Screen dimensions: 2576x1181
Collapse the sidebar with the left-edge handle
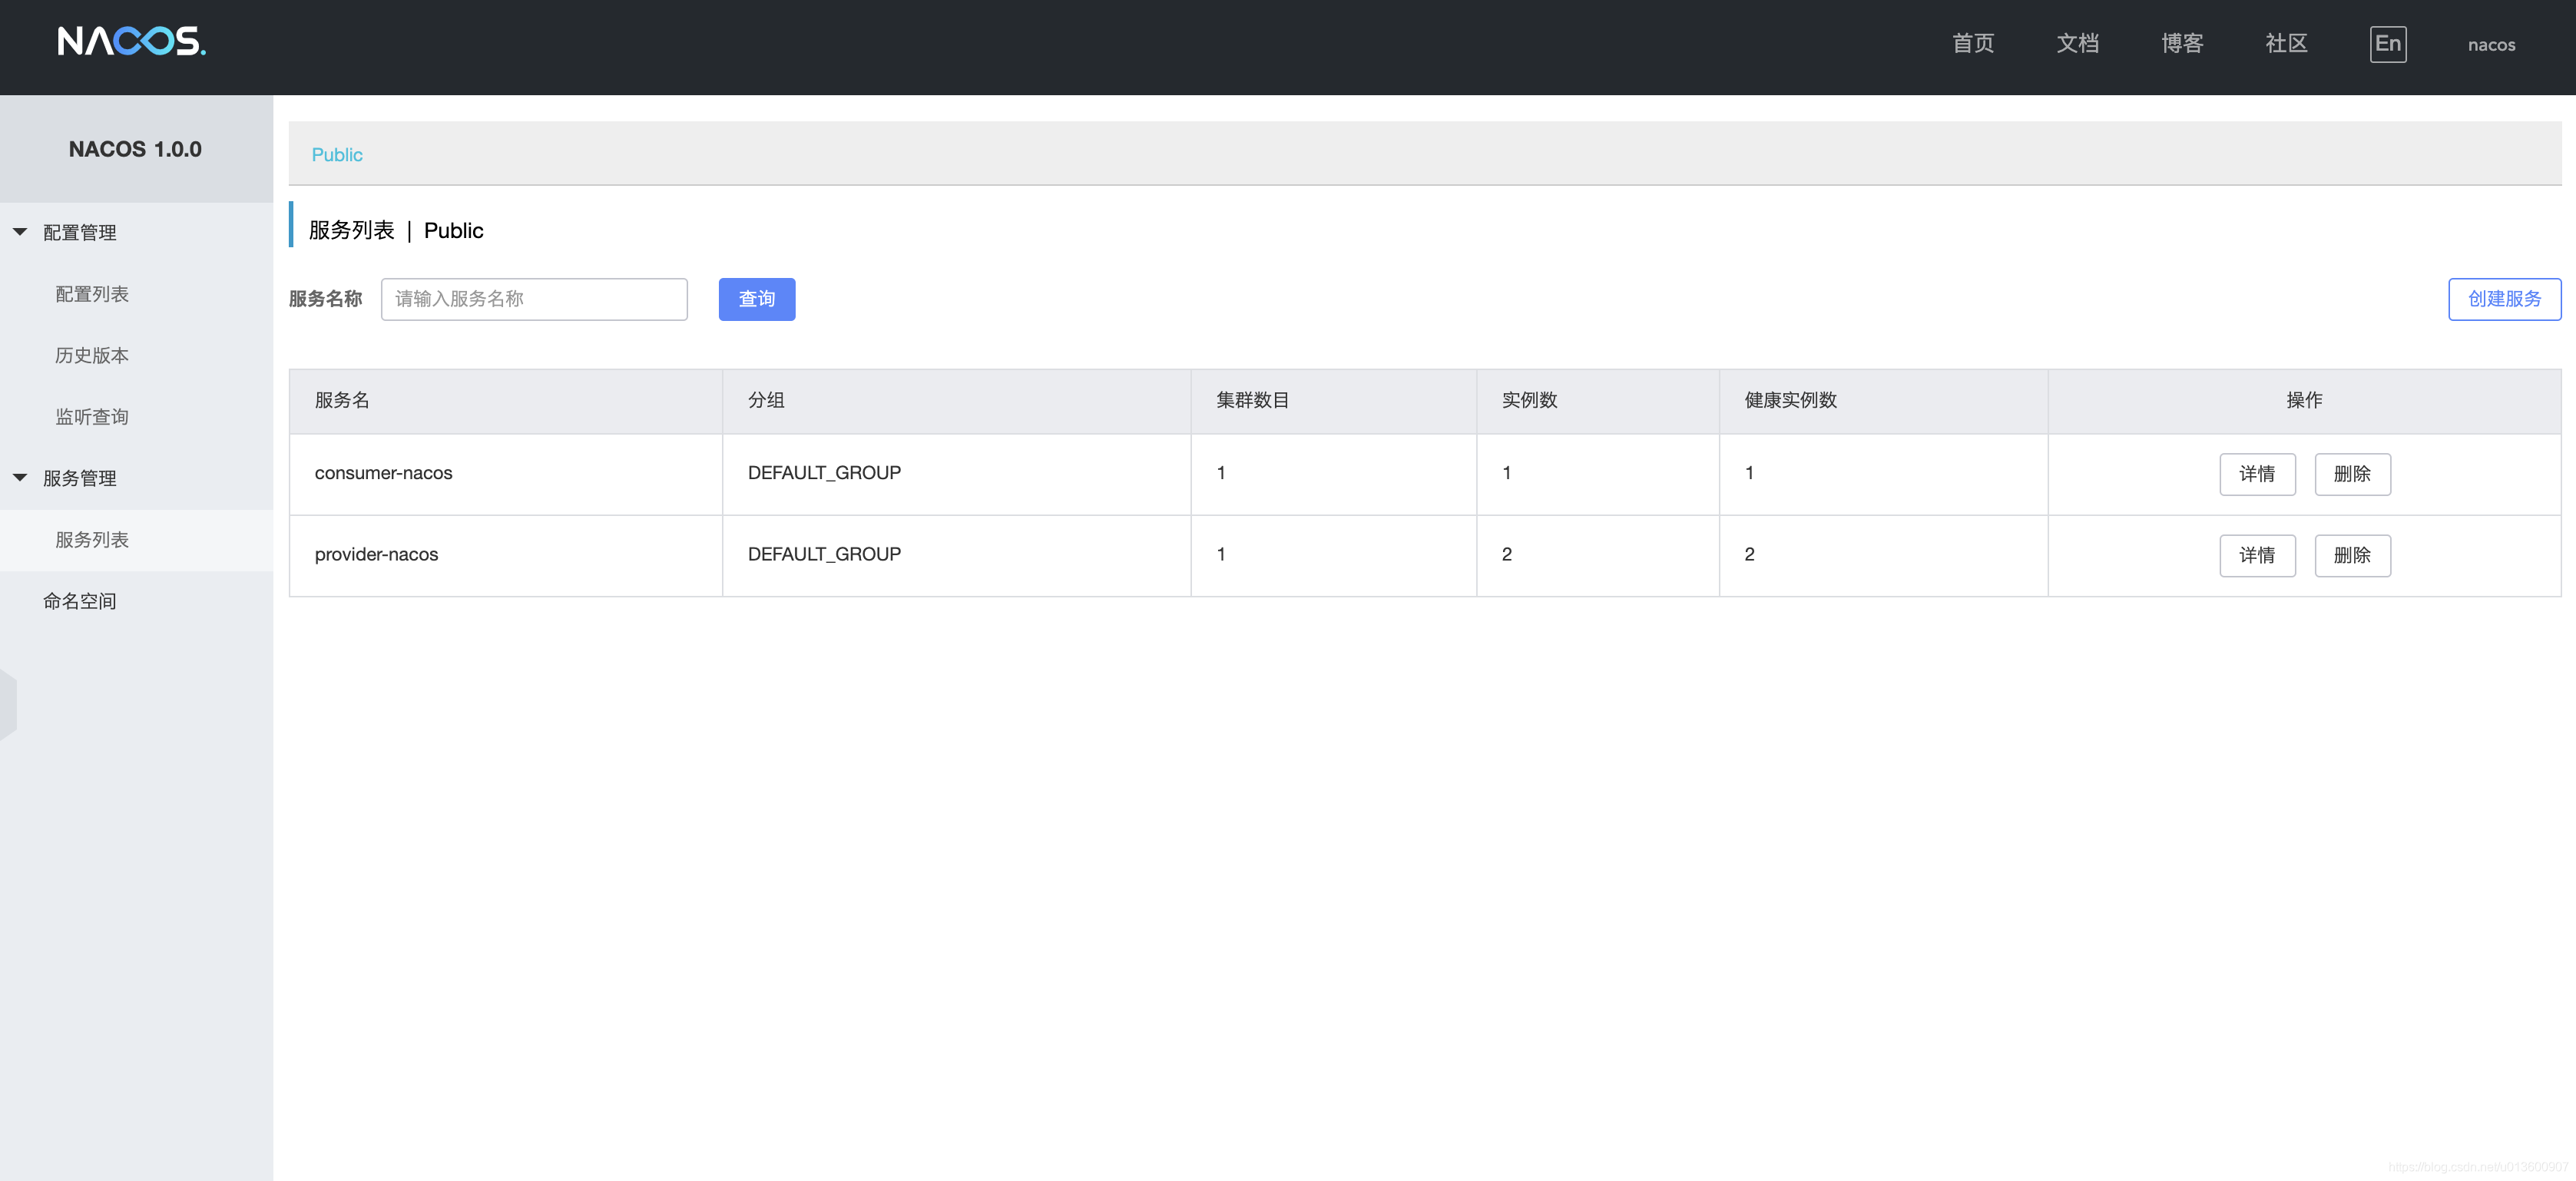tap(8, 705)
